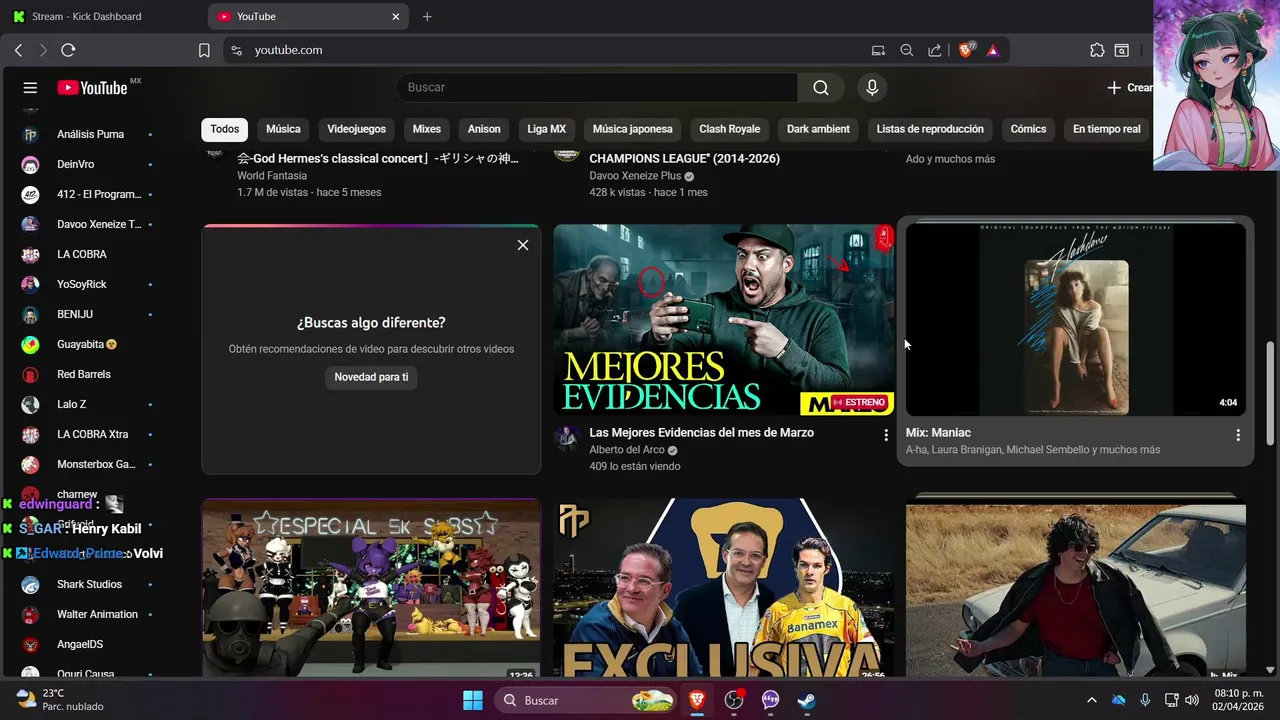Viewport: 1280px width, 720px height.
Task: Open a new browser tab with plus
Action: (427, 16)
